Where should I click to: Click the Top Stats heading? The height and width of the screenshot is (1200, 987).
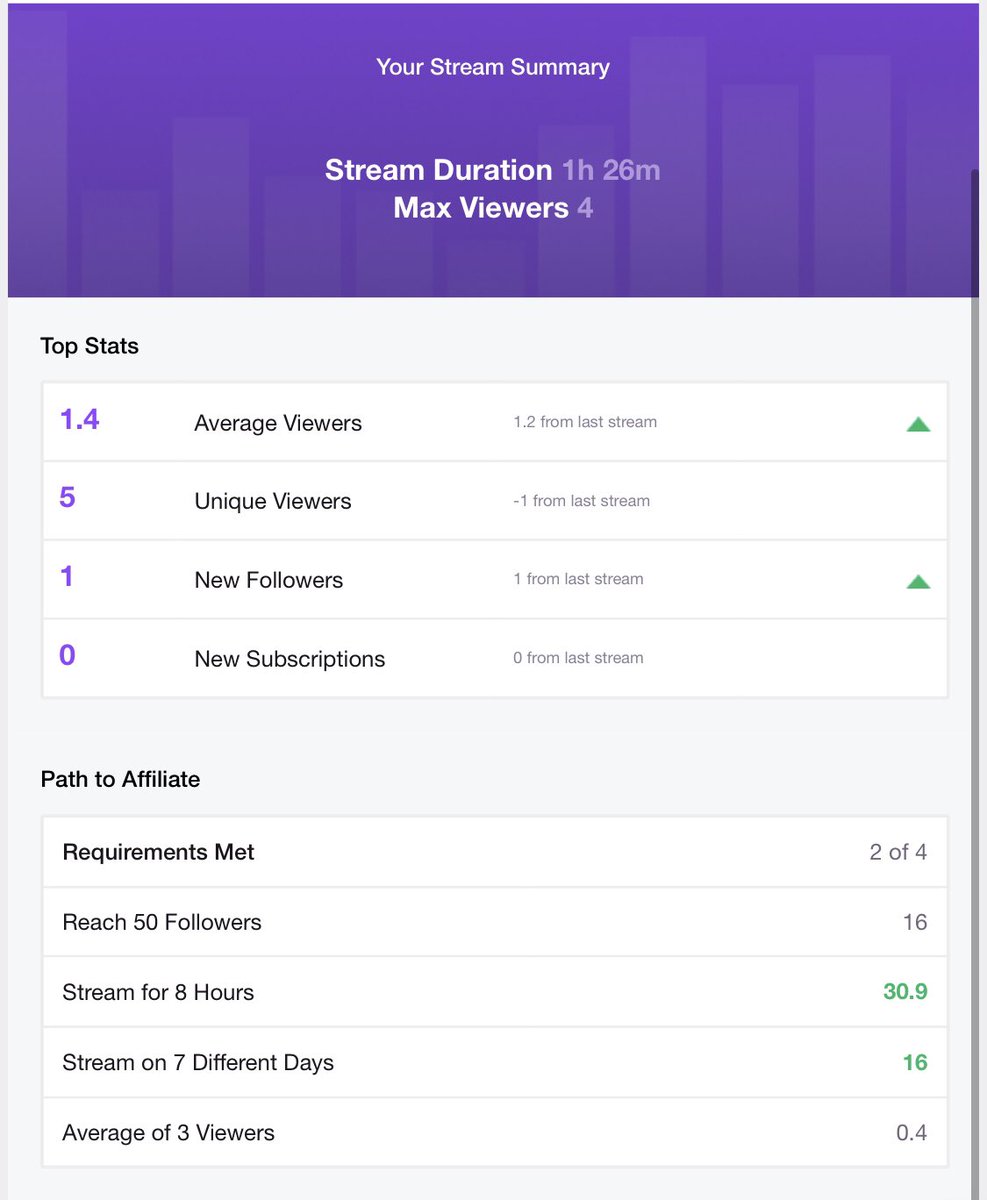pos(90,347)
